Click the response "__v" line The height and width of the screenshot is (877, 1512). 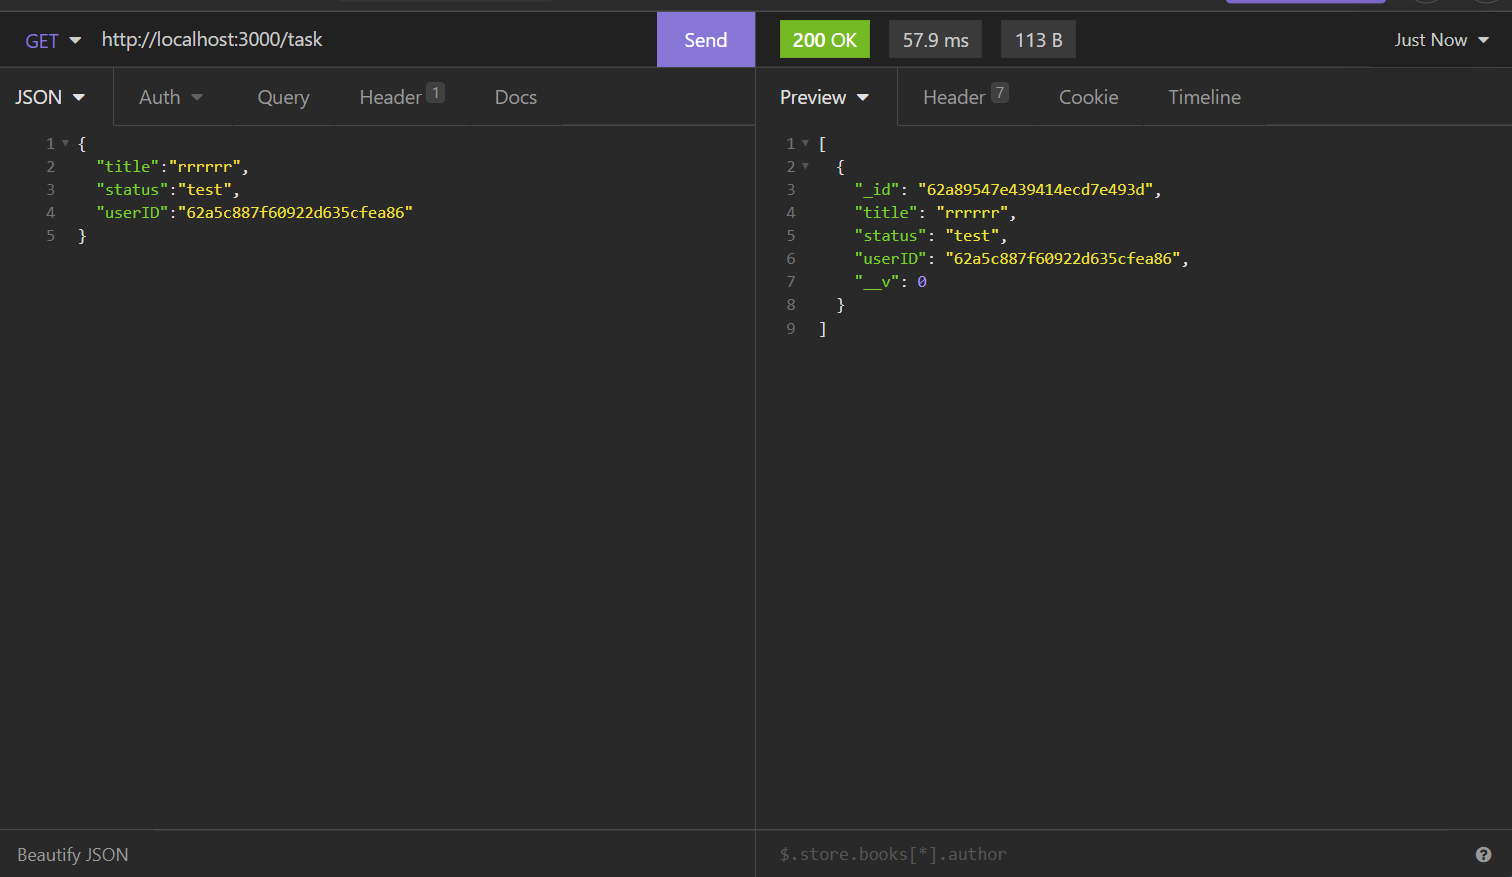pyautogui.click(x=890, y=281)
